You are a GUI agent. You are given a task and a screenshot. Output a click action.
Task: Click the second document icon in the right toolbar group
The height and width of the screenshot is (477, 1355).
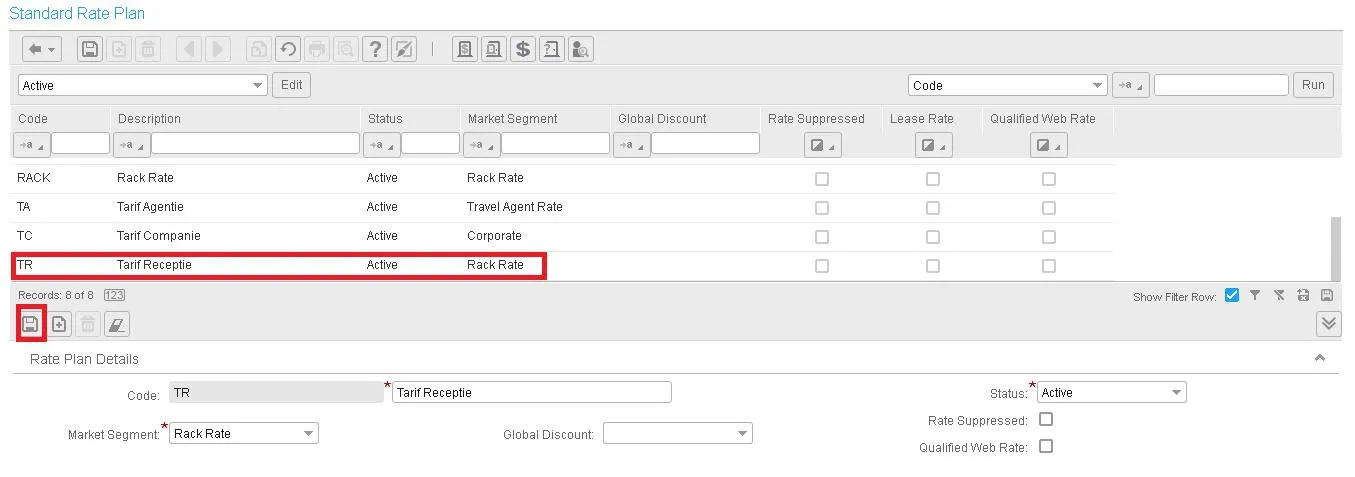click(493, 49)
